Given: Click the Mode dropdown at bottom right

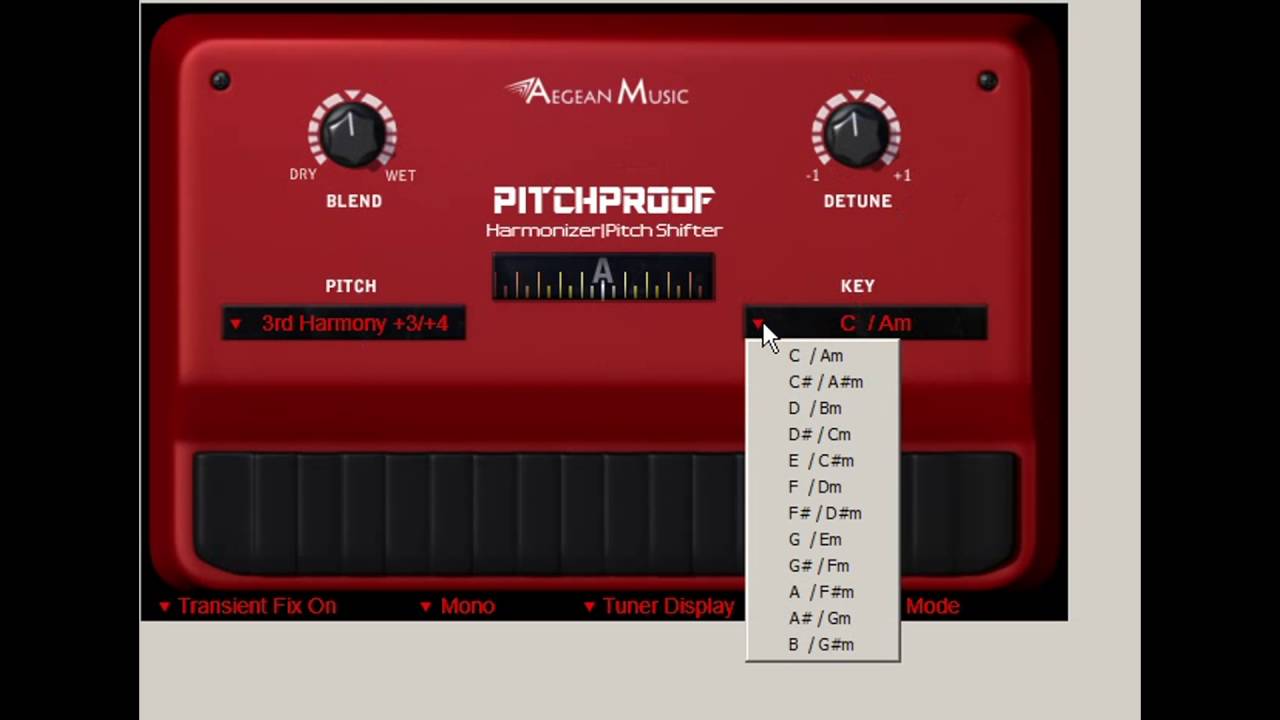Looking at the screenshot, I should [x=932, y=606].
